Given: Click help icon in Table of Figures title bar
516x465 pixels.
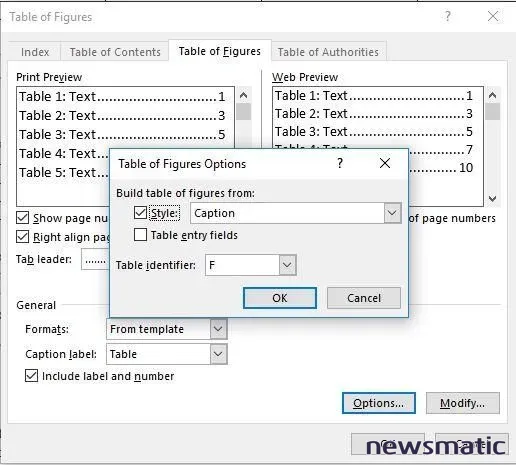Looking at the screenshot, I should (447, 16).
